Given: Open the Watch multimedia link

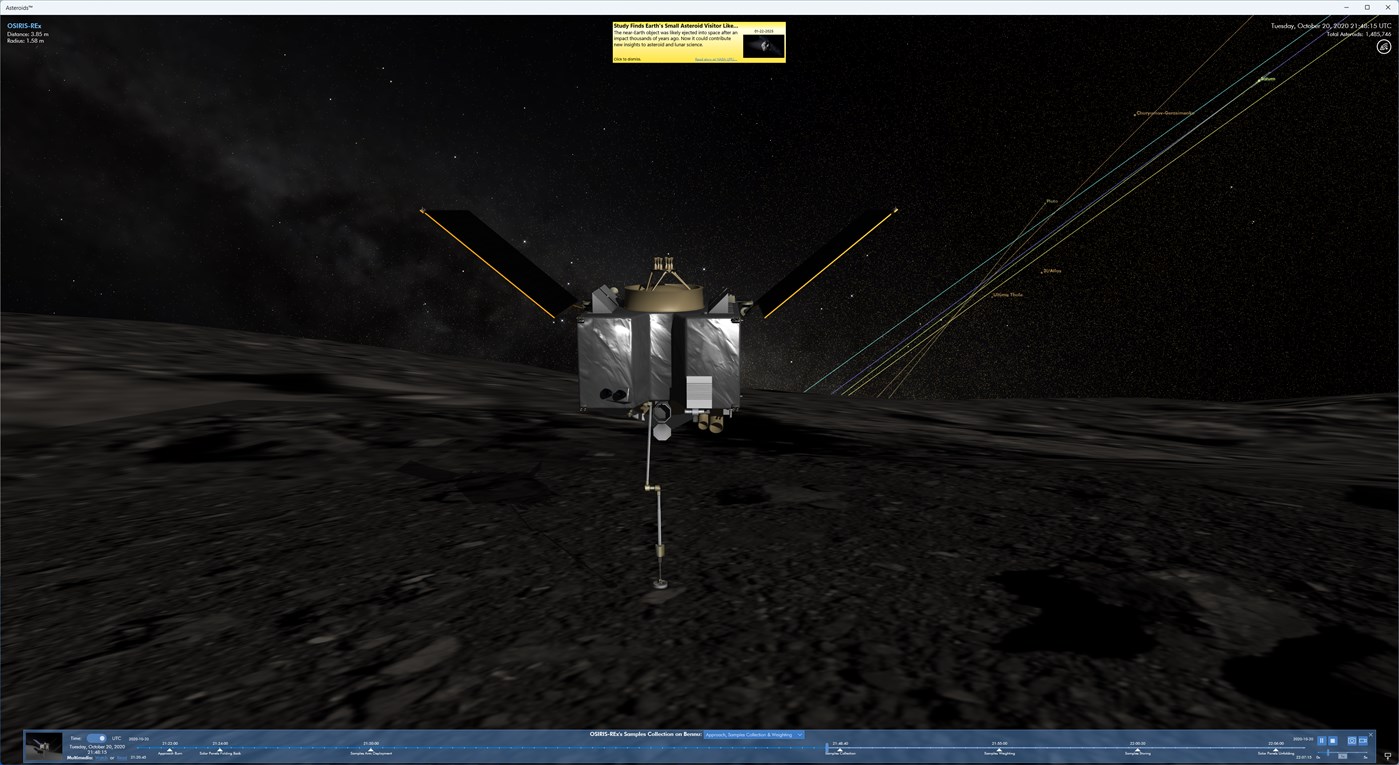Looking at the screenshot, I should coord(100,757).
